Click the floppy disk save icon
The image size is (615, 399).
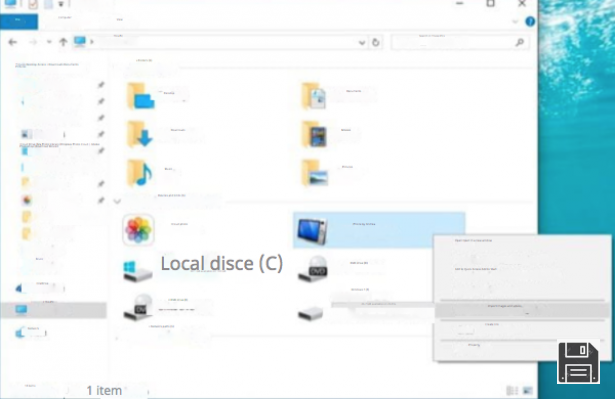[579, 363]
